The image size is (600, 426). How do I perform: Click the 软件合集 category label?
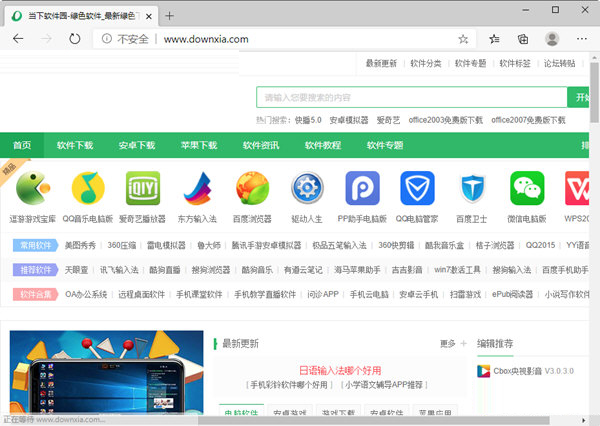(35, 294)
